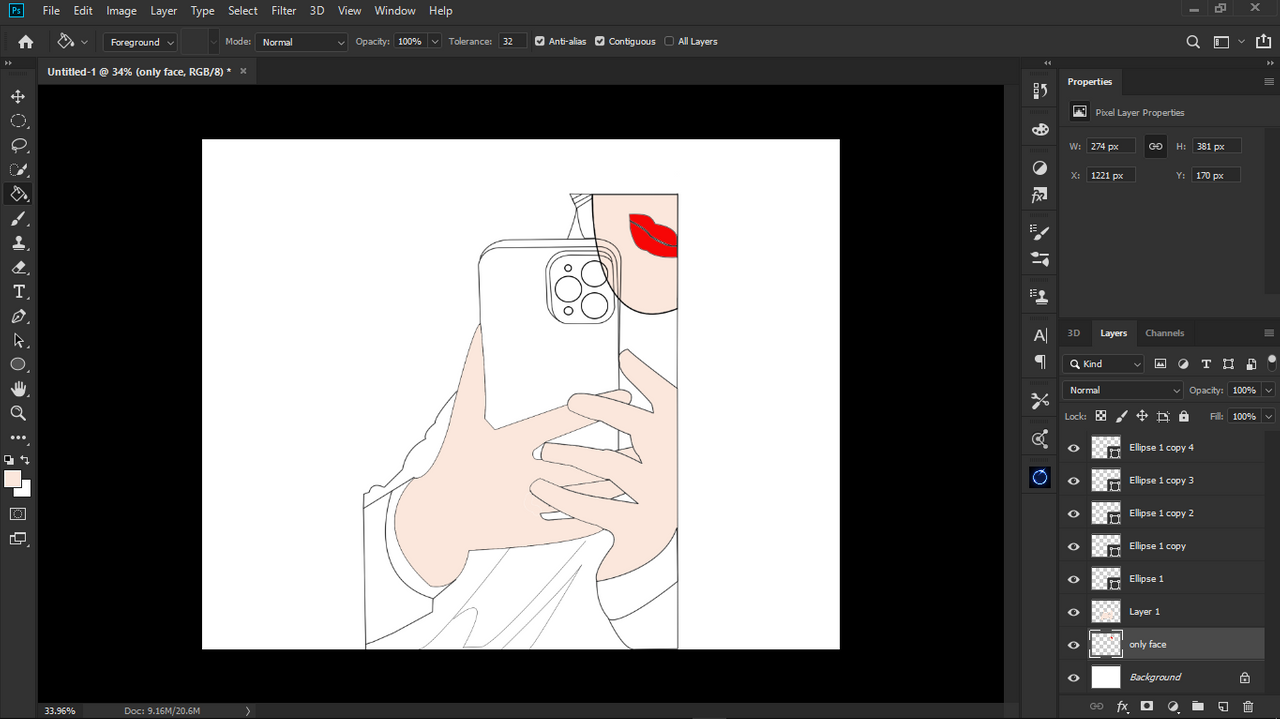Select the Path Selection arrow tool
The width and height of the screenshot is (1280, 719).
click(18, 340)
